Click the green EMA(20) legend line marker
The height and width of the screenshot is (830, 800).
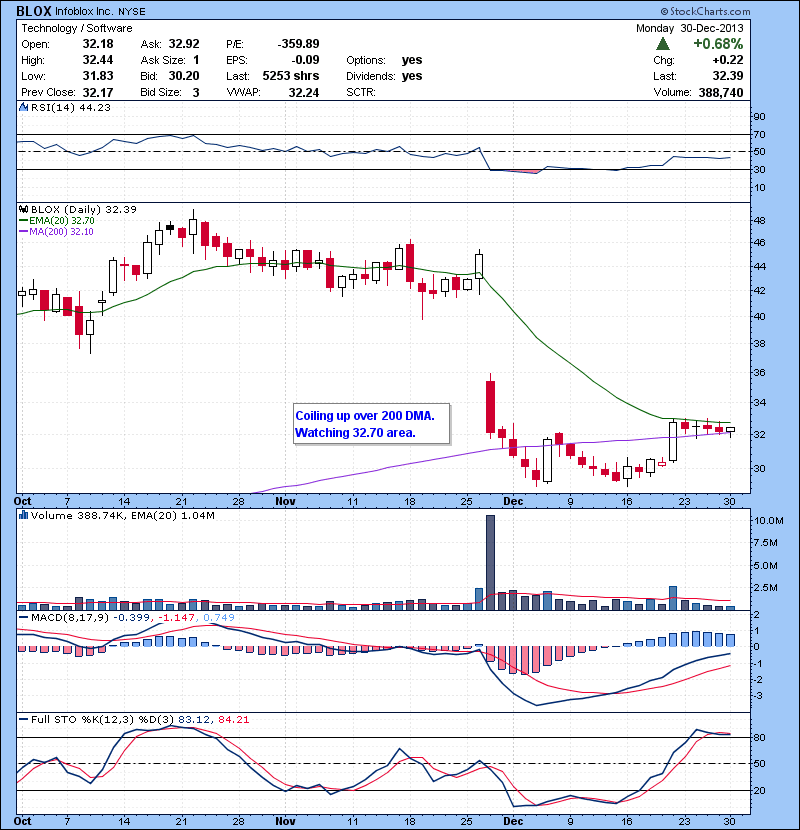pos(24,221)
